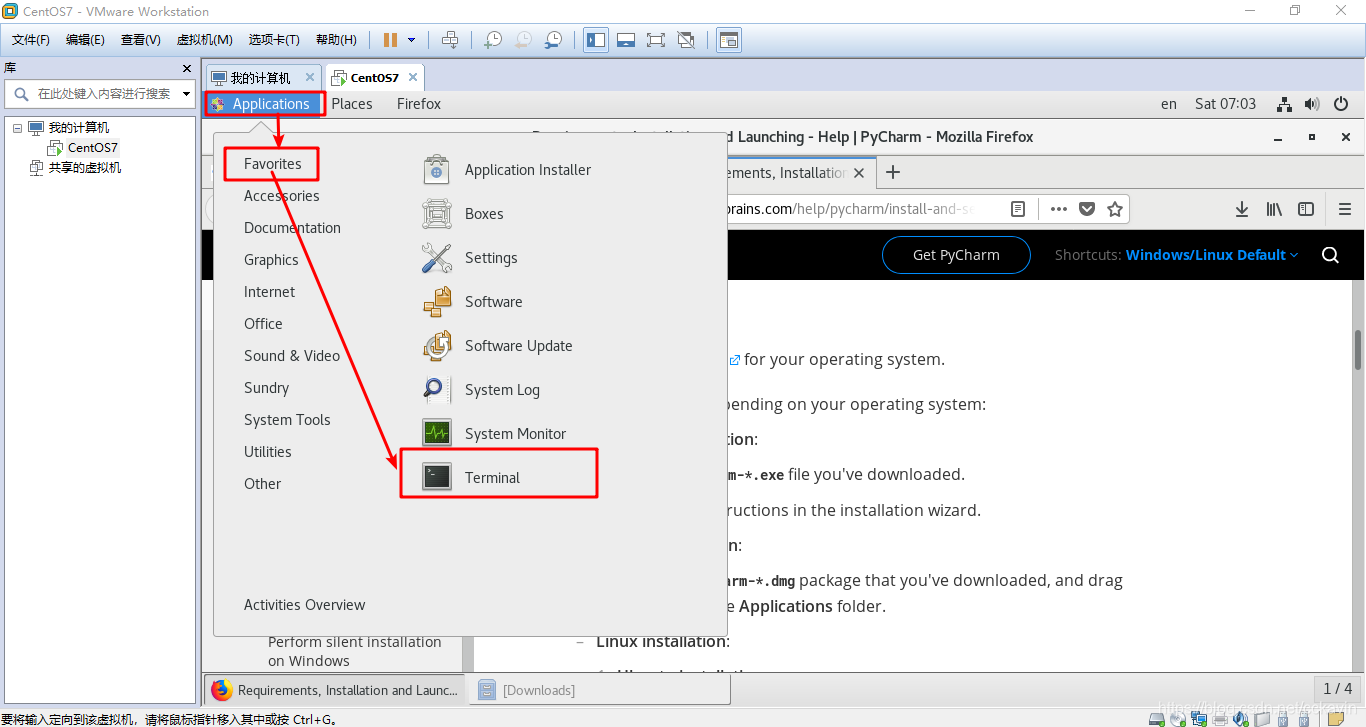Close the CentOS7 VM tab
1366x727 pixels.
413,77
